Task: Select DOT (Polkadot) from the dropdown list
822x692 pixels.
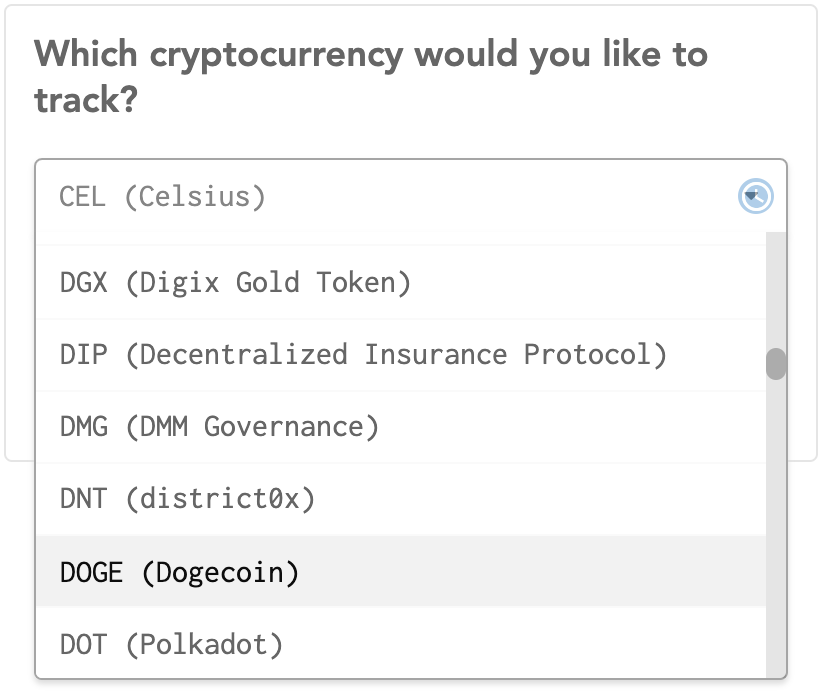Action: coord(401,643)
